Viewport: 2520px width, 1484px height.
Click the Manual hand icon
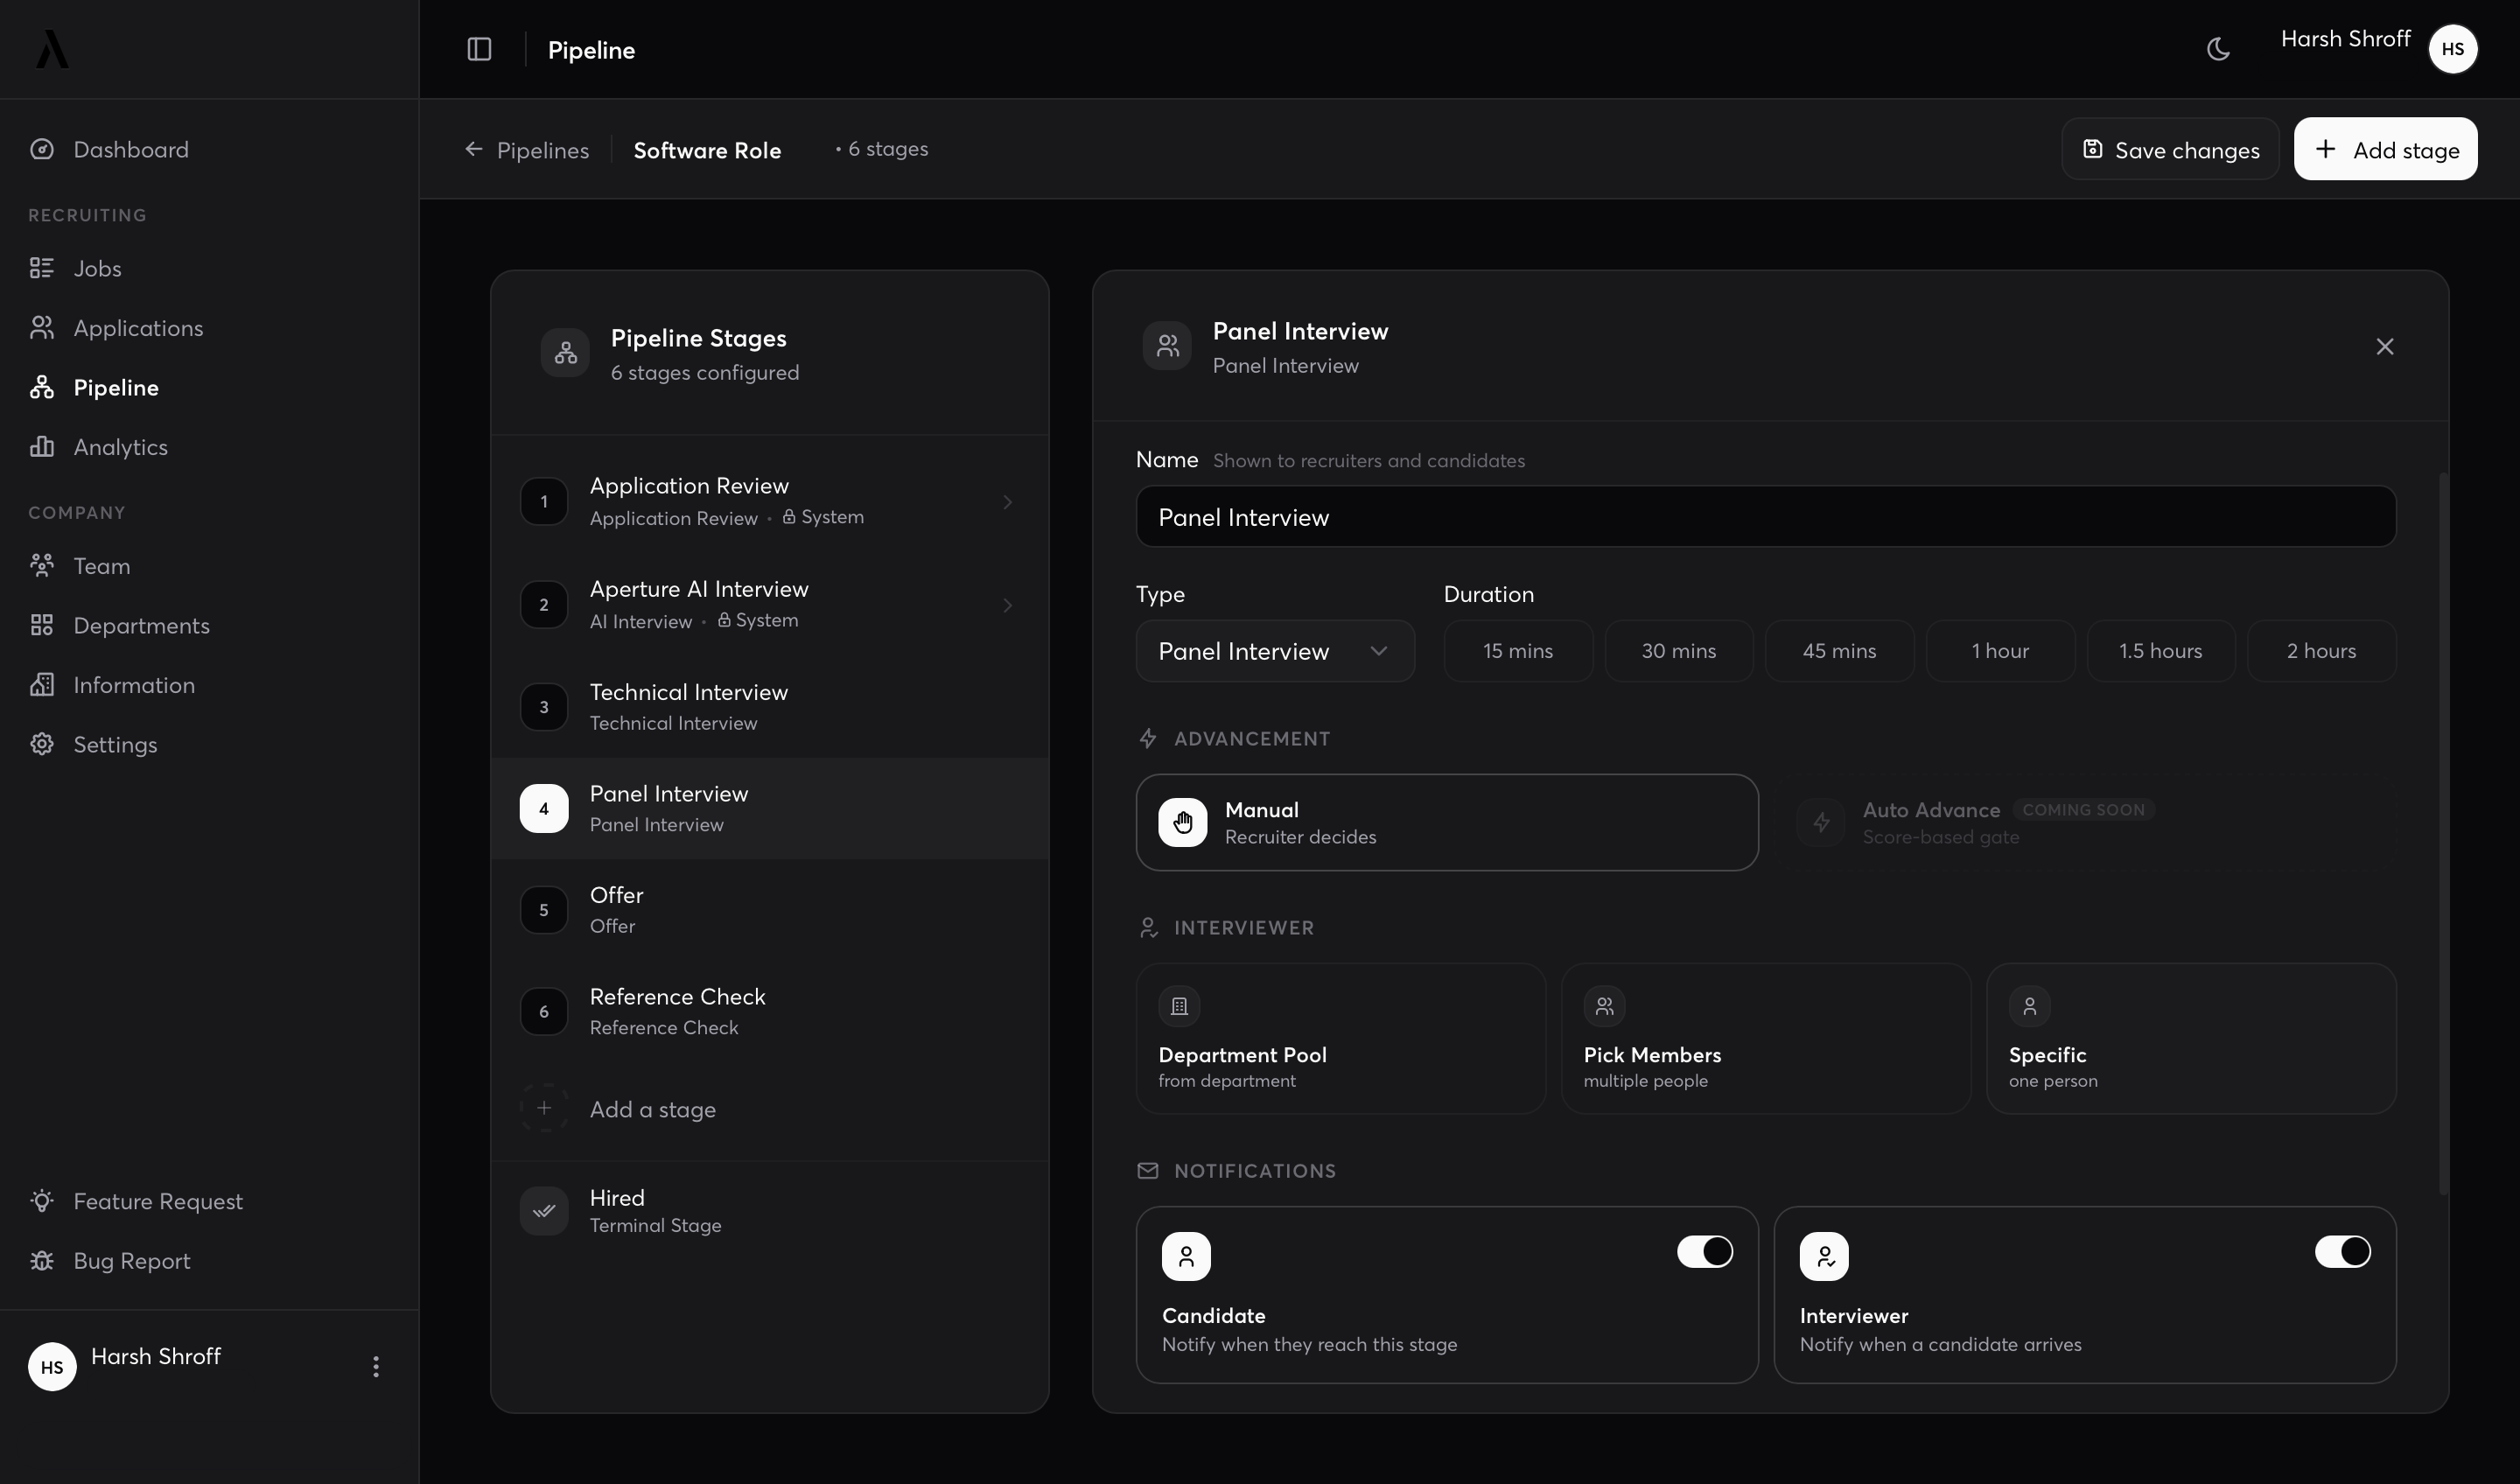click(1182, 822)
